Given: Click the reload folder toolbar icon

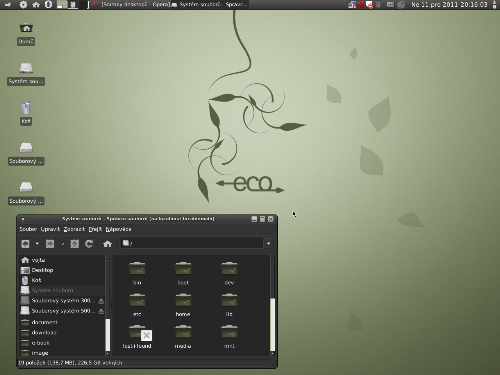Looking at the screenshot, I should coord(89,244).
